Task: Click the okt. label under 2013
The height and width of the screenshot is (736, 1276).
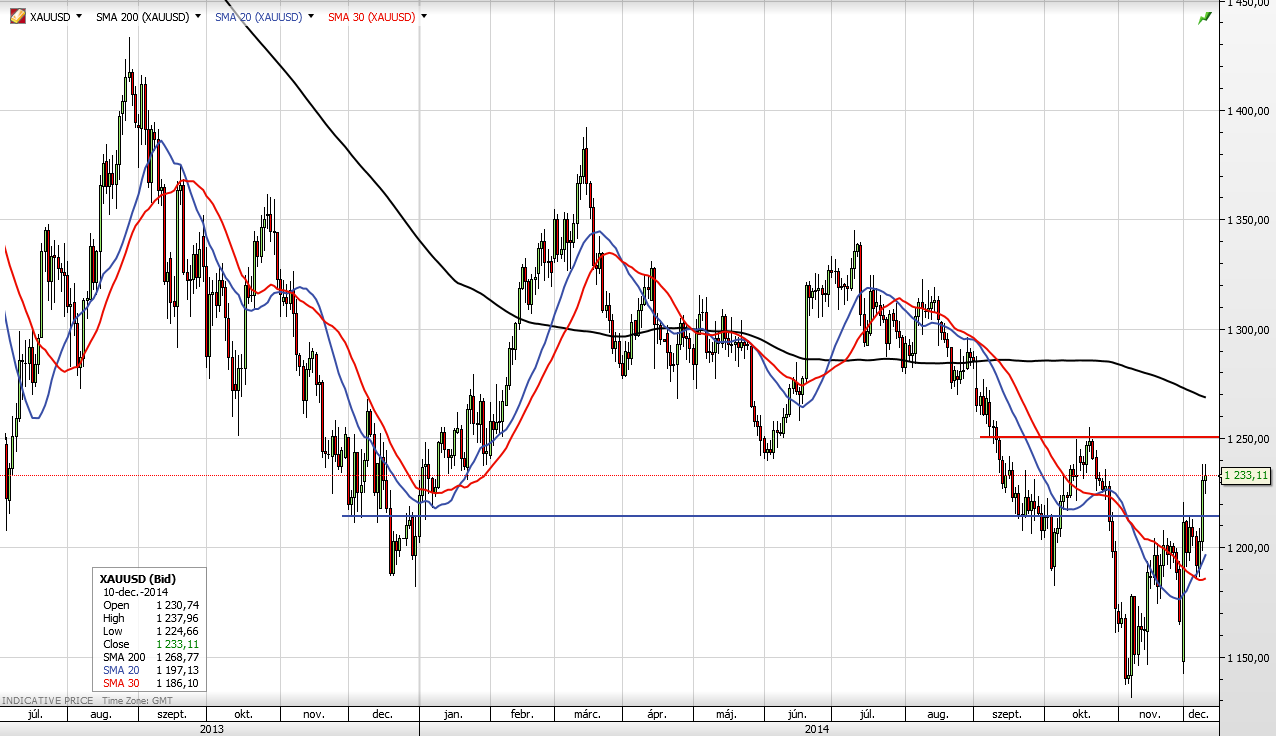Action: pyautogui.click(x=243, y=715)
